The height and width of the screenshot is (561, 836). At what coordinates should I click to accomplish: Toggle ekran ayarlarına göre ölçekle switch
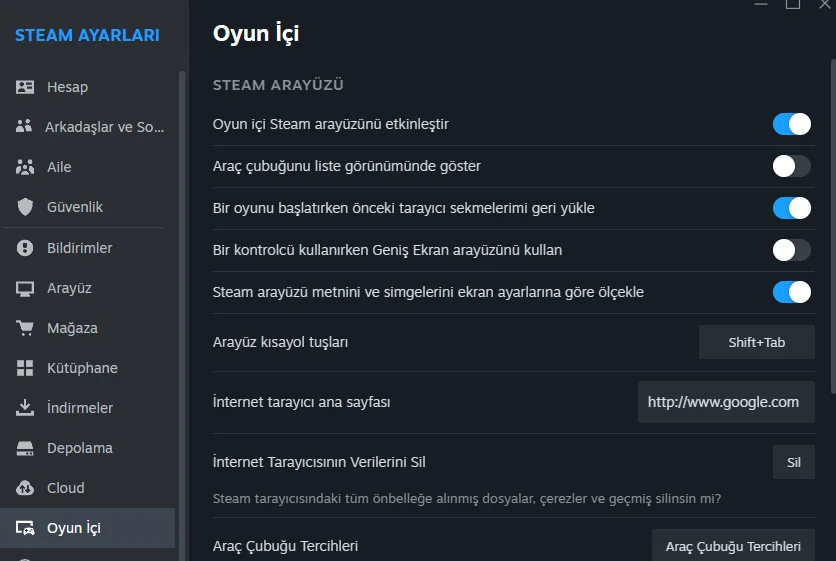pos(792,292)
